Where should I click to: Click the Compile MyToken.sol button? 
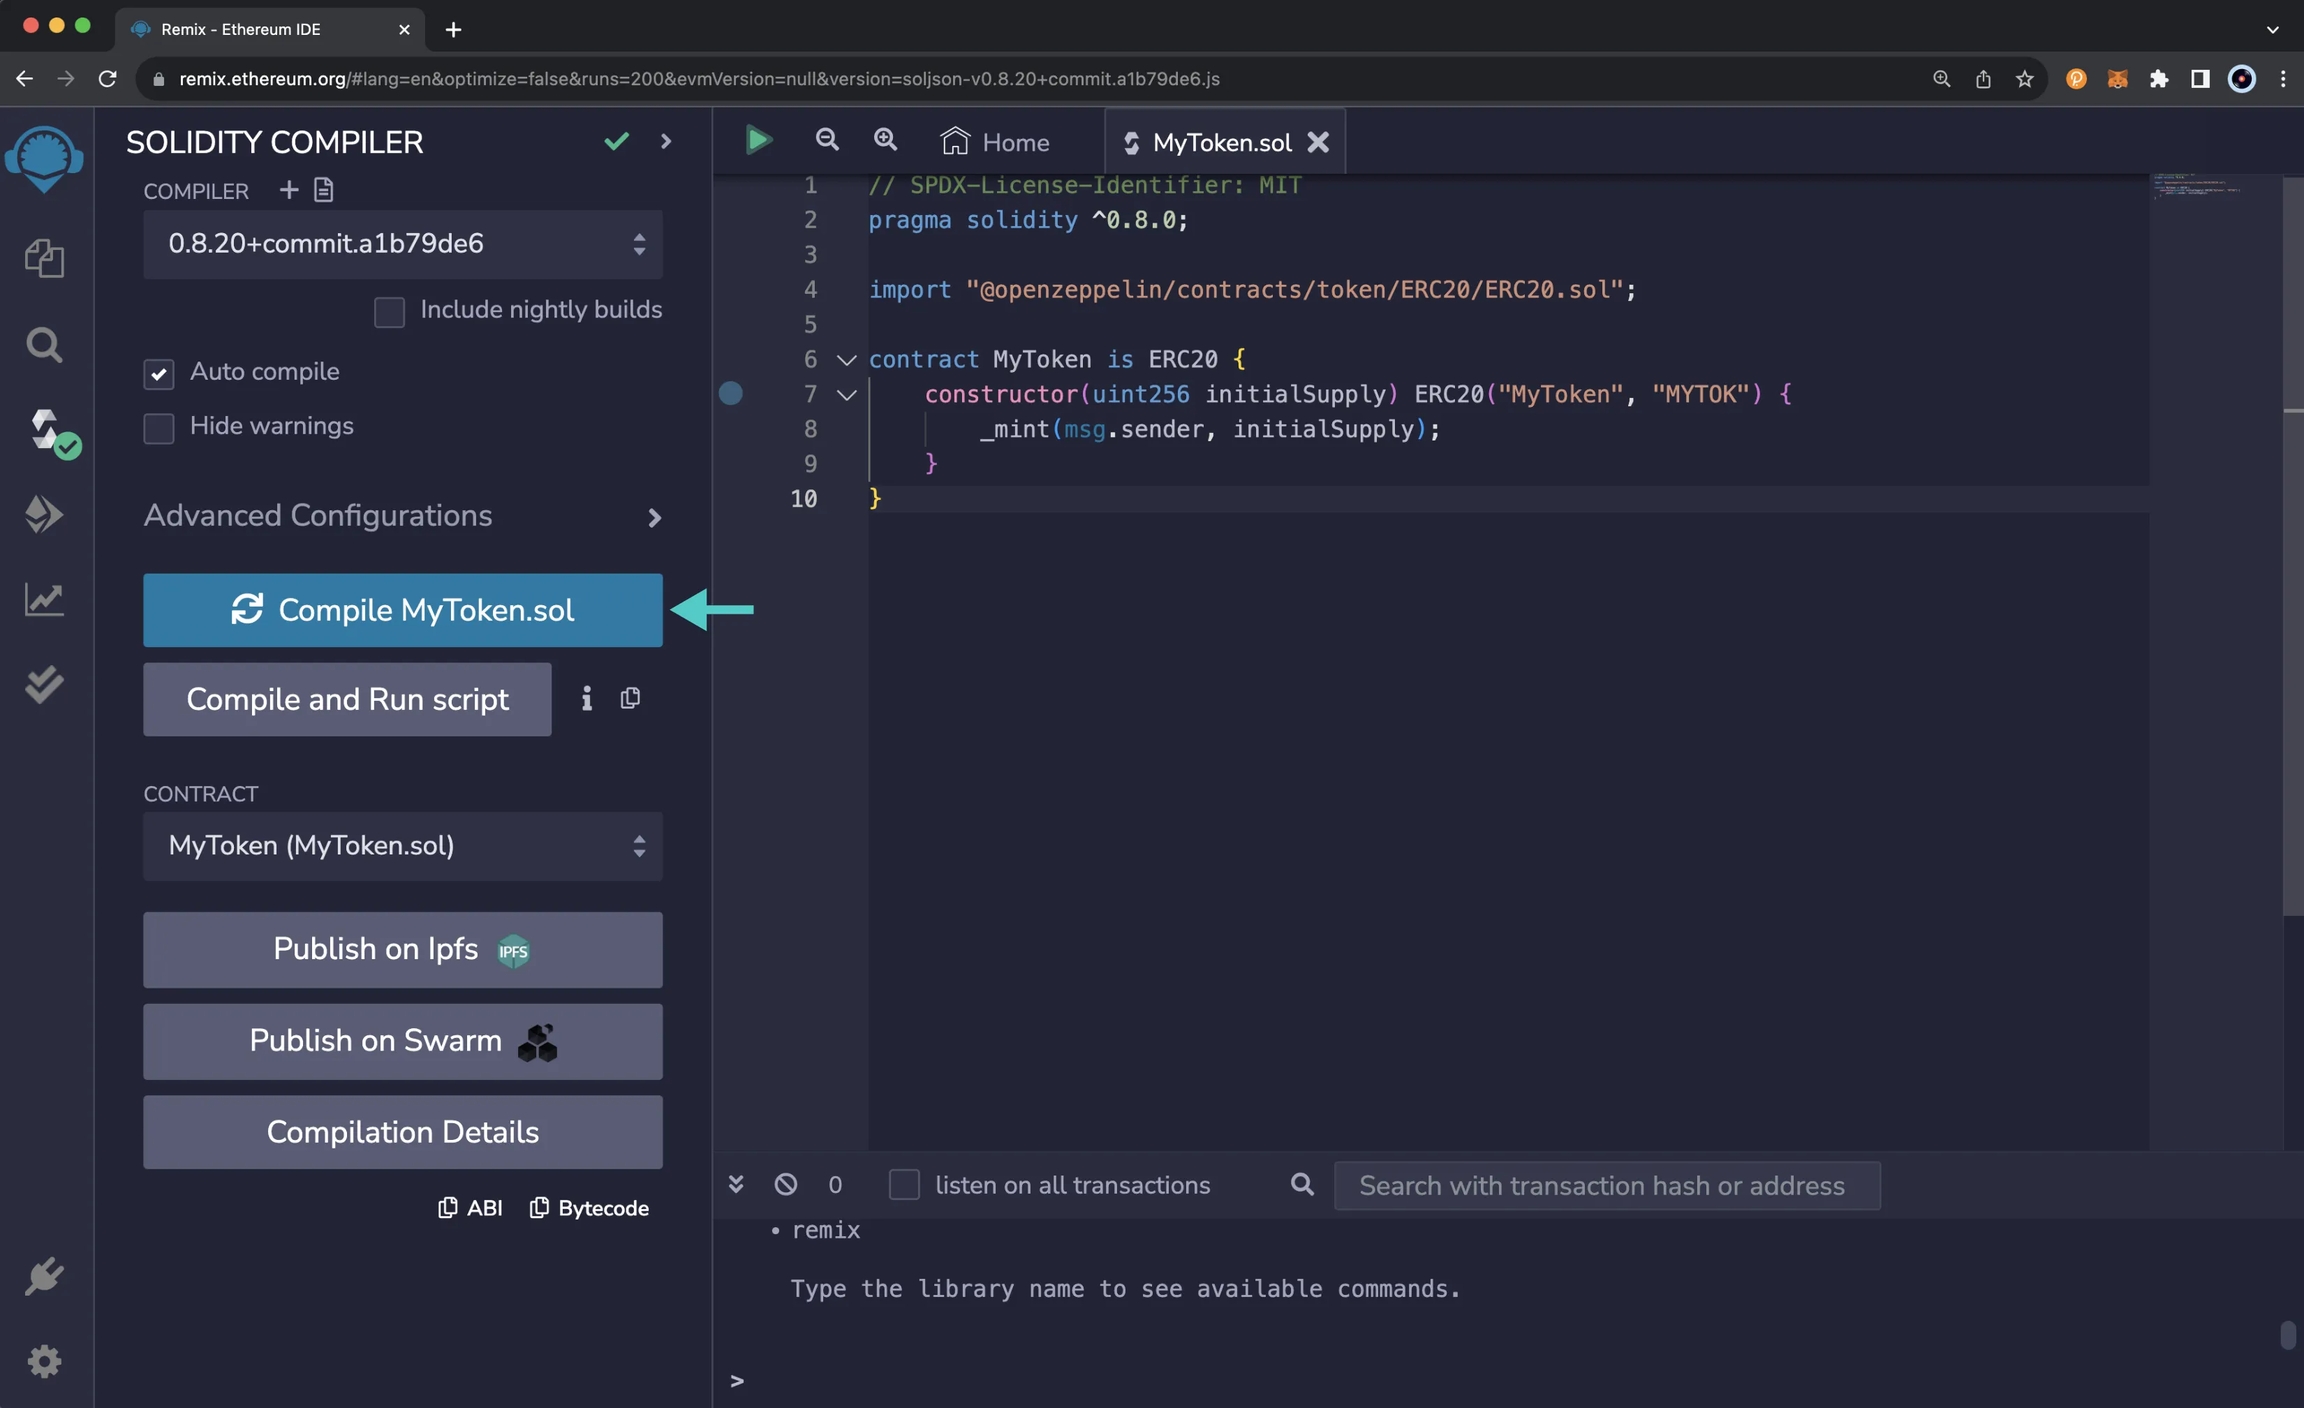coord(402,610)
